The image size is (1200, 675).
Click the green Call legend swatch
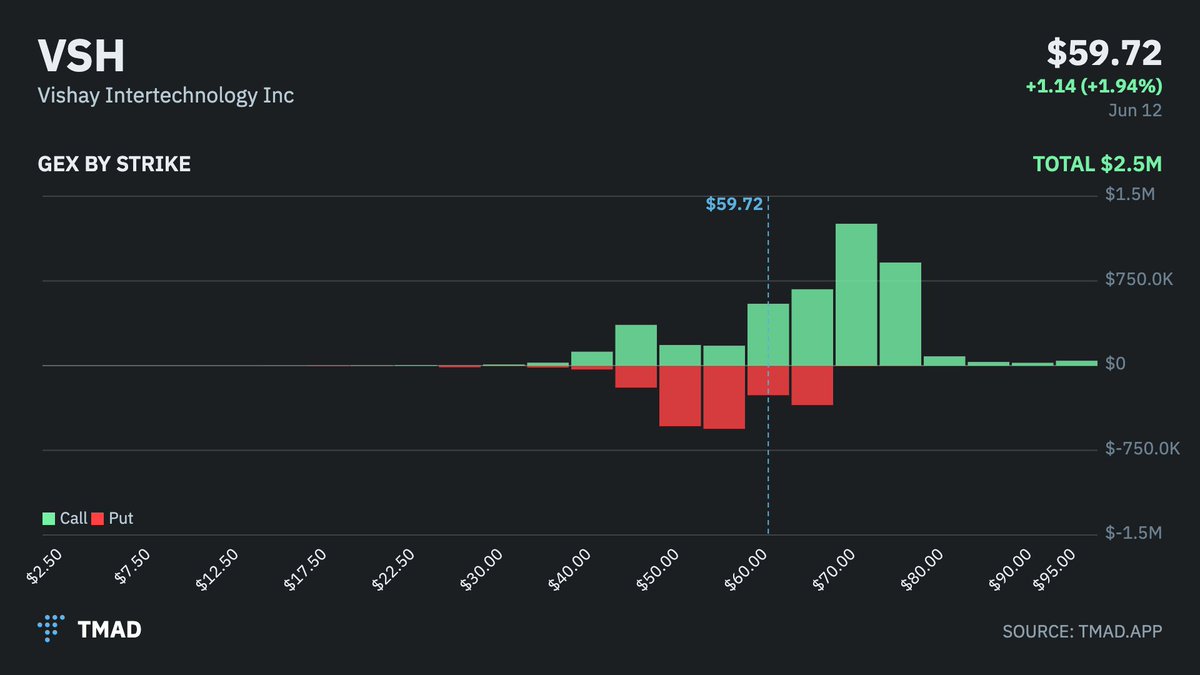tap(48, 518)
